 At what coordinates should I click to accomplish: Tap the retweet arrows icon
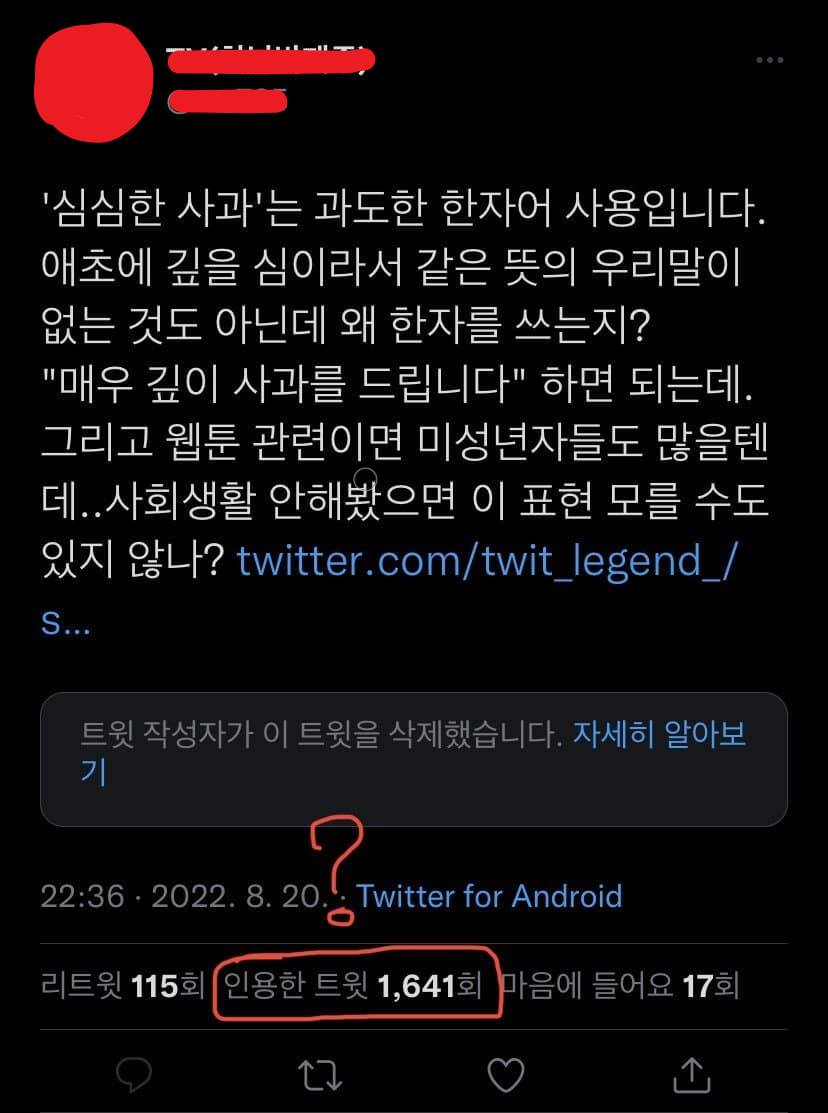[320, 1075]
